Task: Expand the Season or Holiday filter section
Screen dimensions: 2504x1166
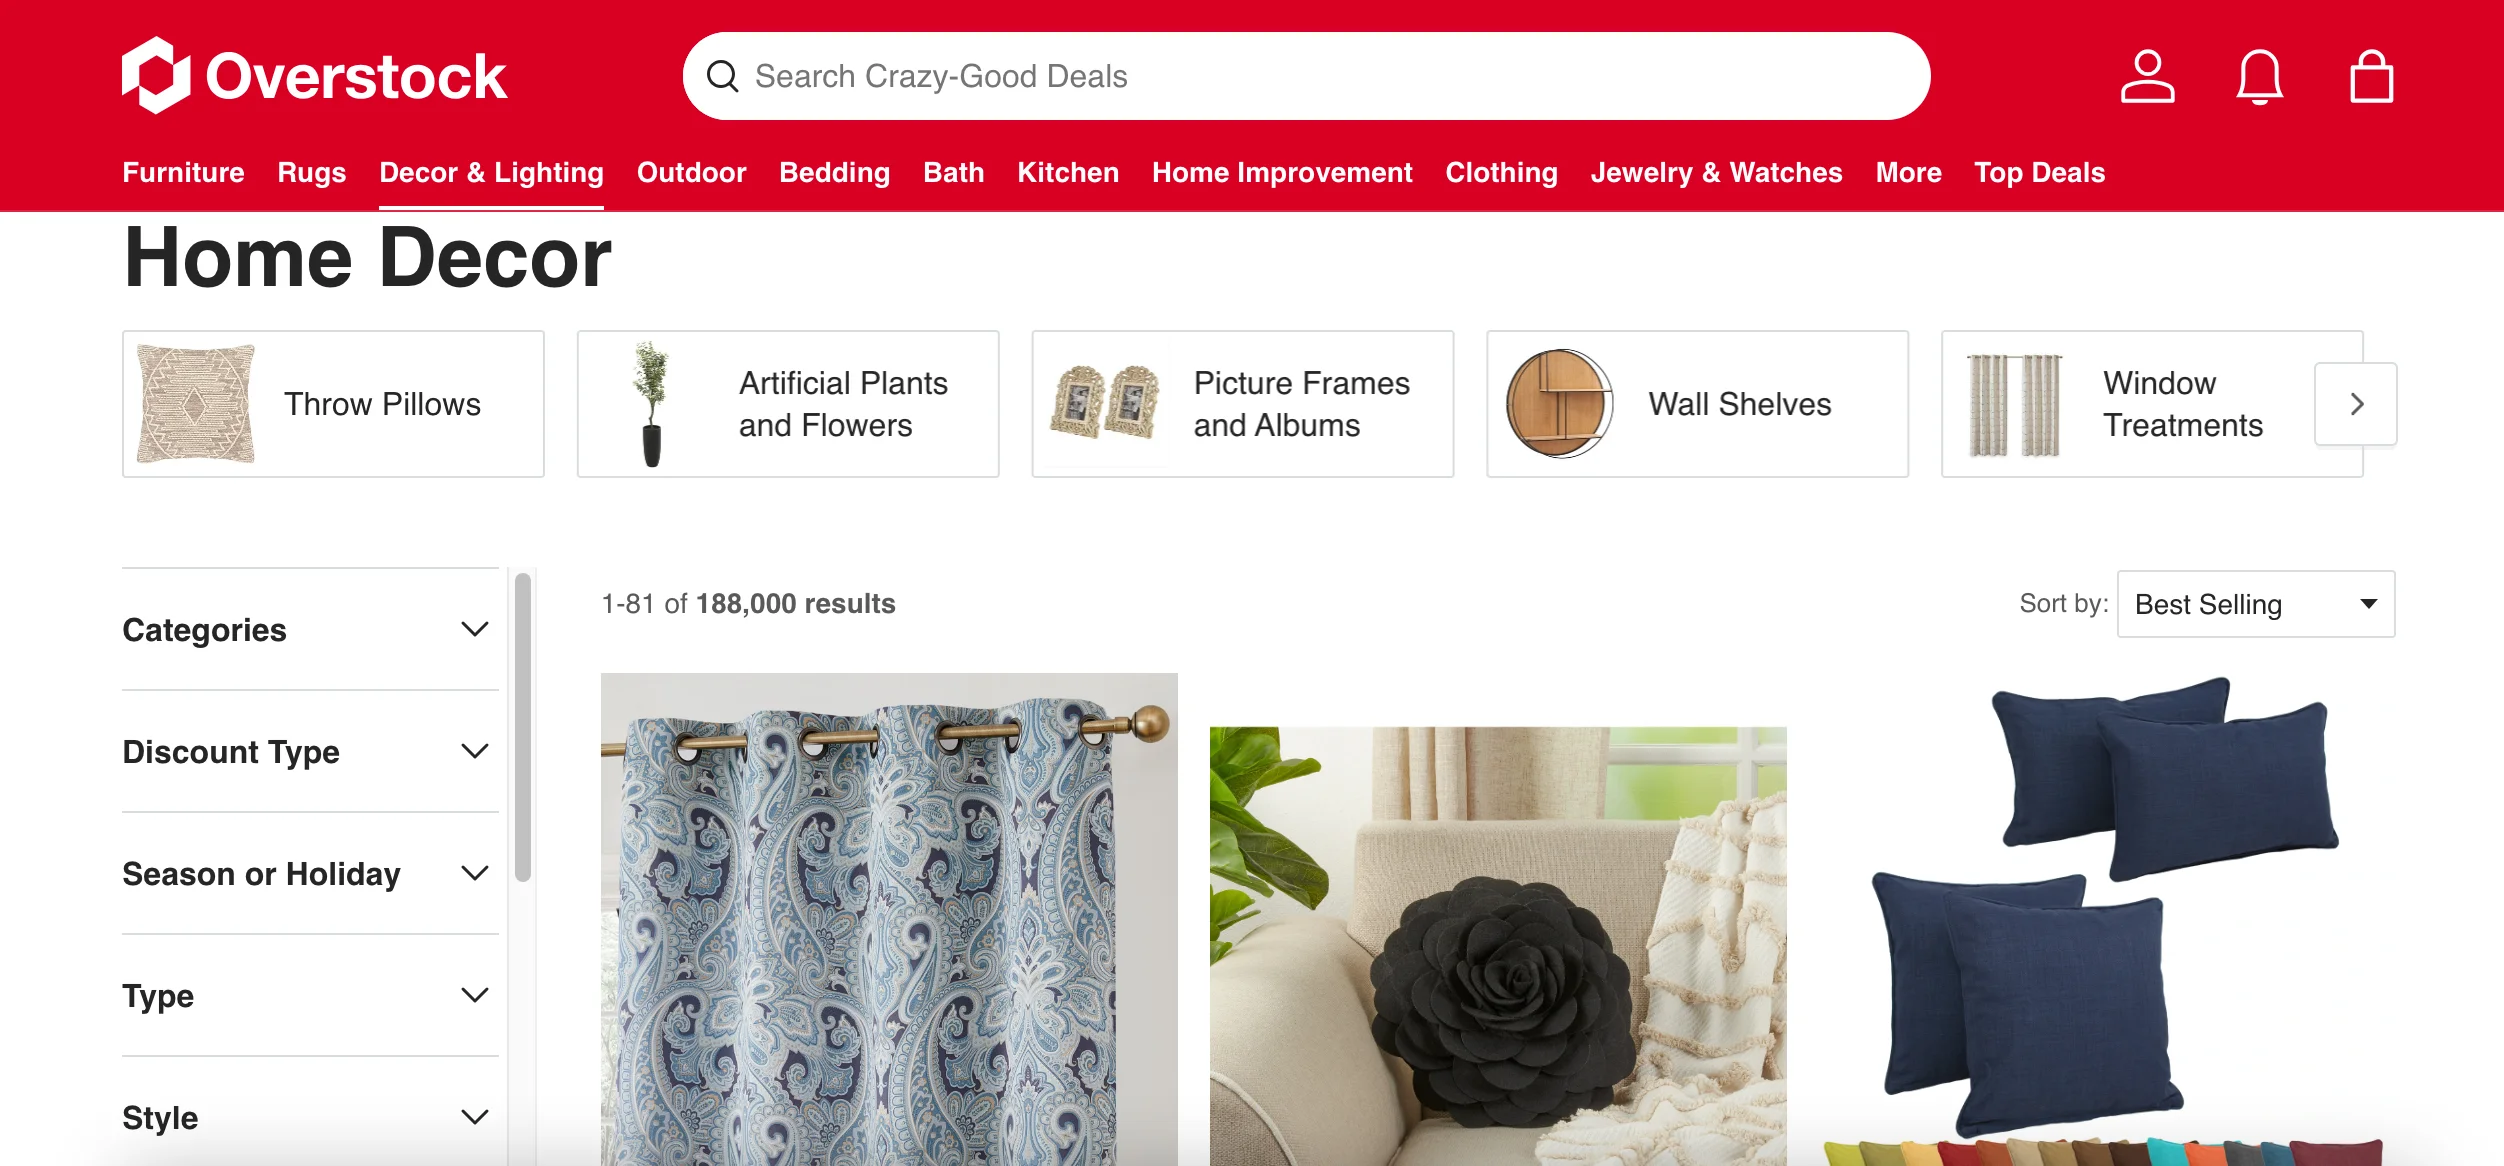Action: click(305, 874)
